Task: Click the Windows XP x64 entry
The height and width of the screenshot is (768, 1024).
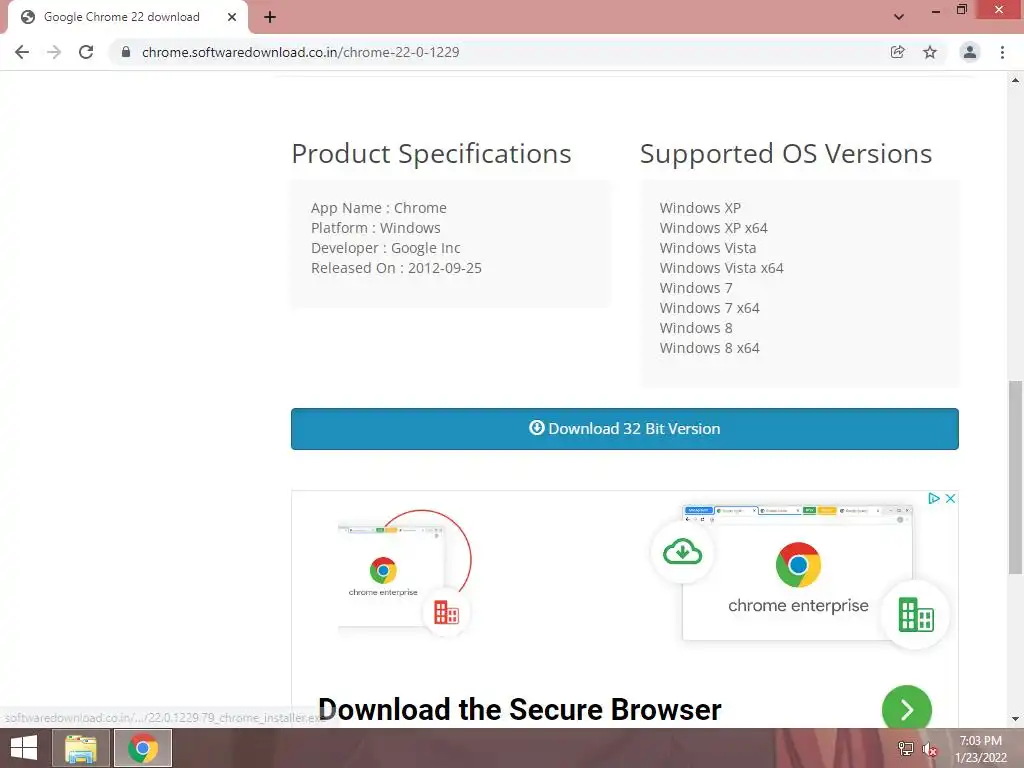Action: pos(713,228)
